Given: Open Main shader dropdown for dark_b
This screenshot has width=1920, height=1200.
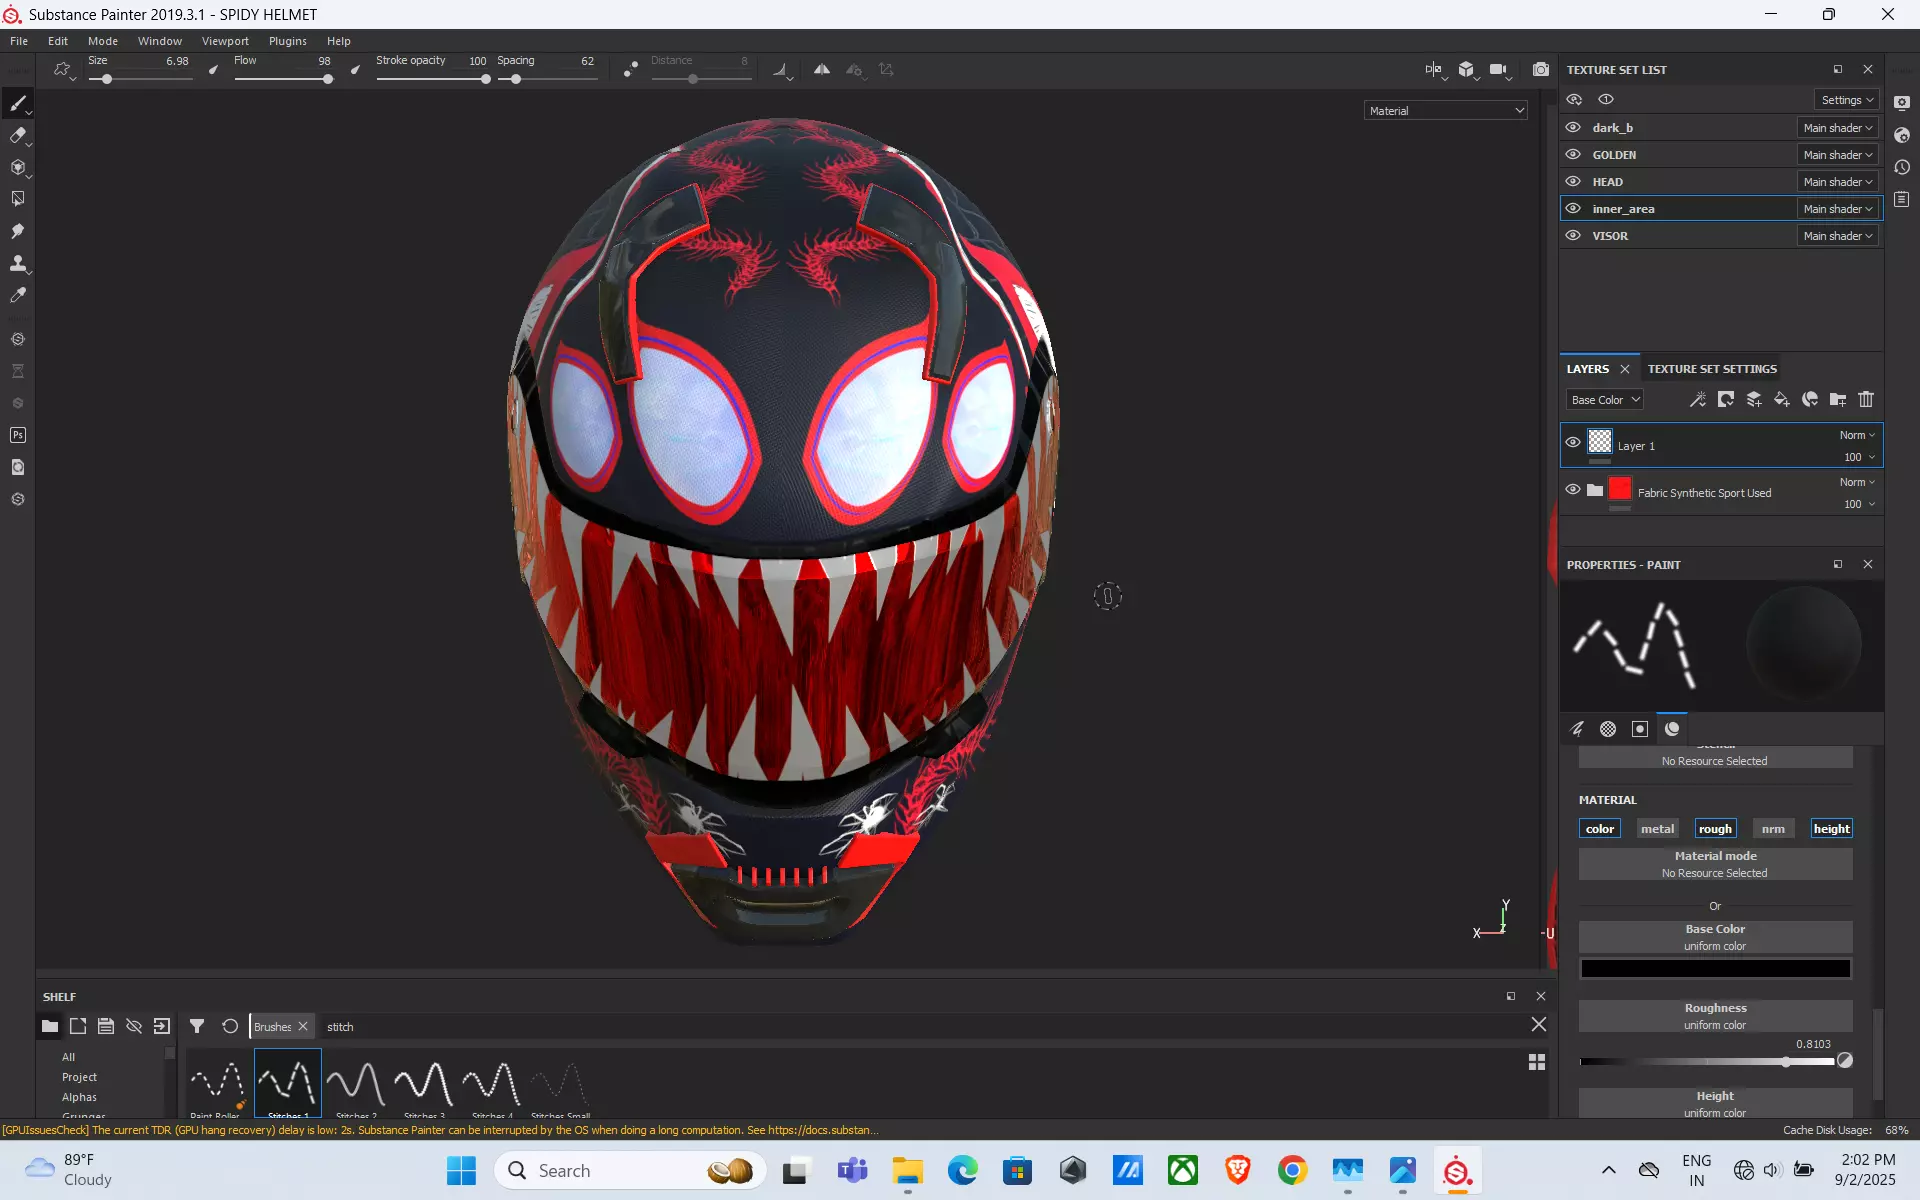Looking at the screenshot, I should click(1838, 127).
